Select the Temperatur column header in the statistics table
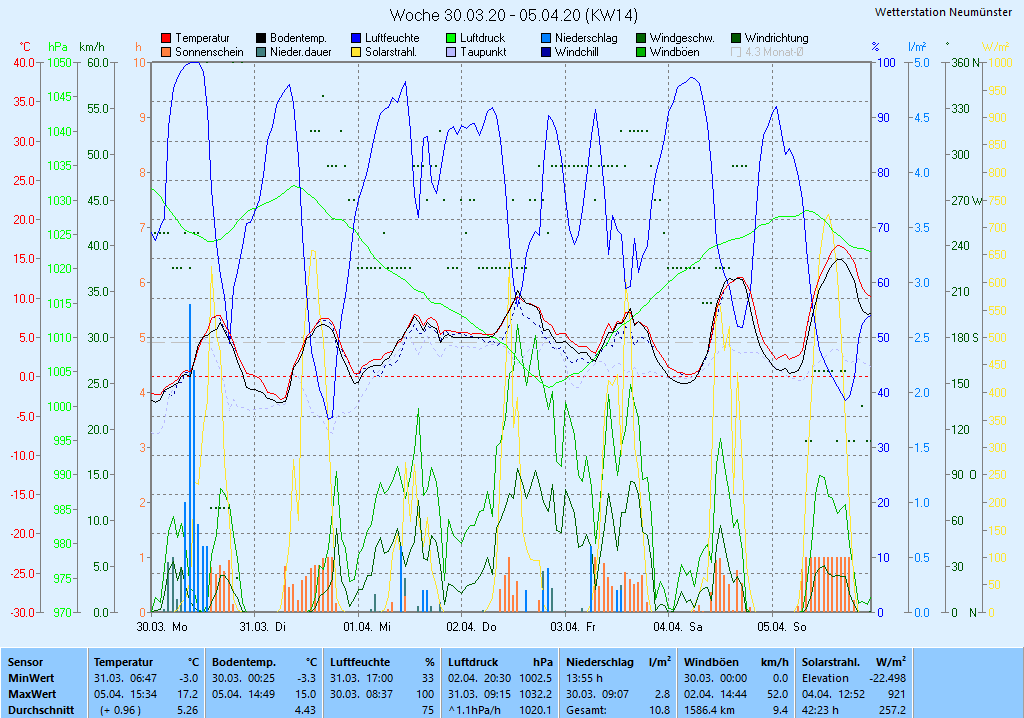1024x718 pixels. pyautogui.click(x=124, y=662)
